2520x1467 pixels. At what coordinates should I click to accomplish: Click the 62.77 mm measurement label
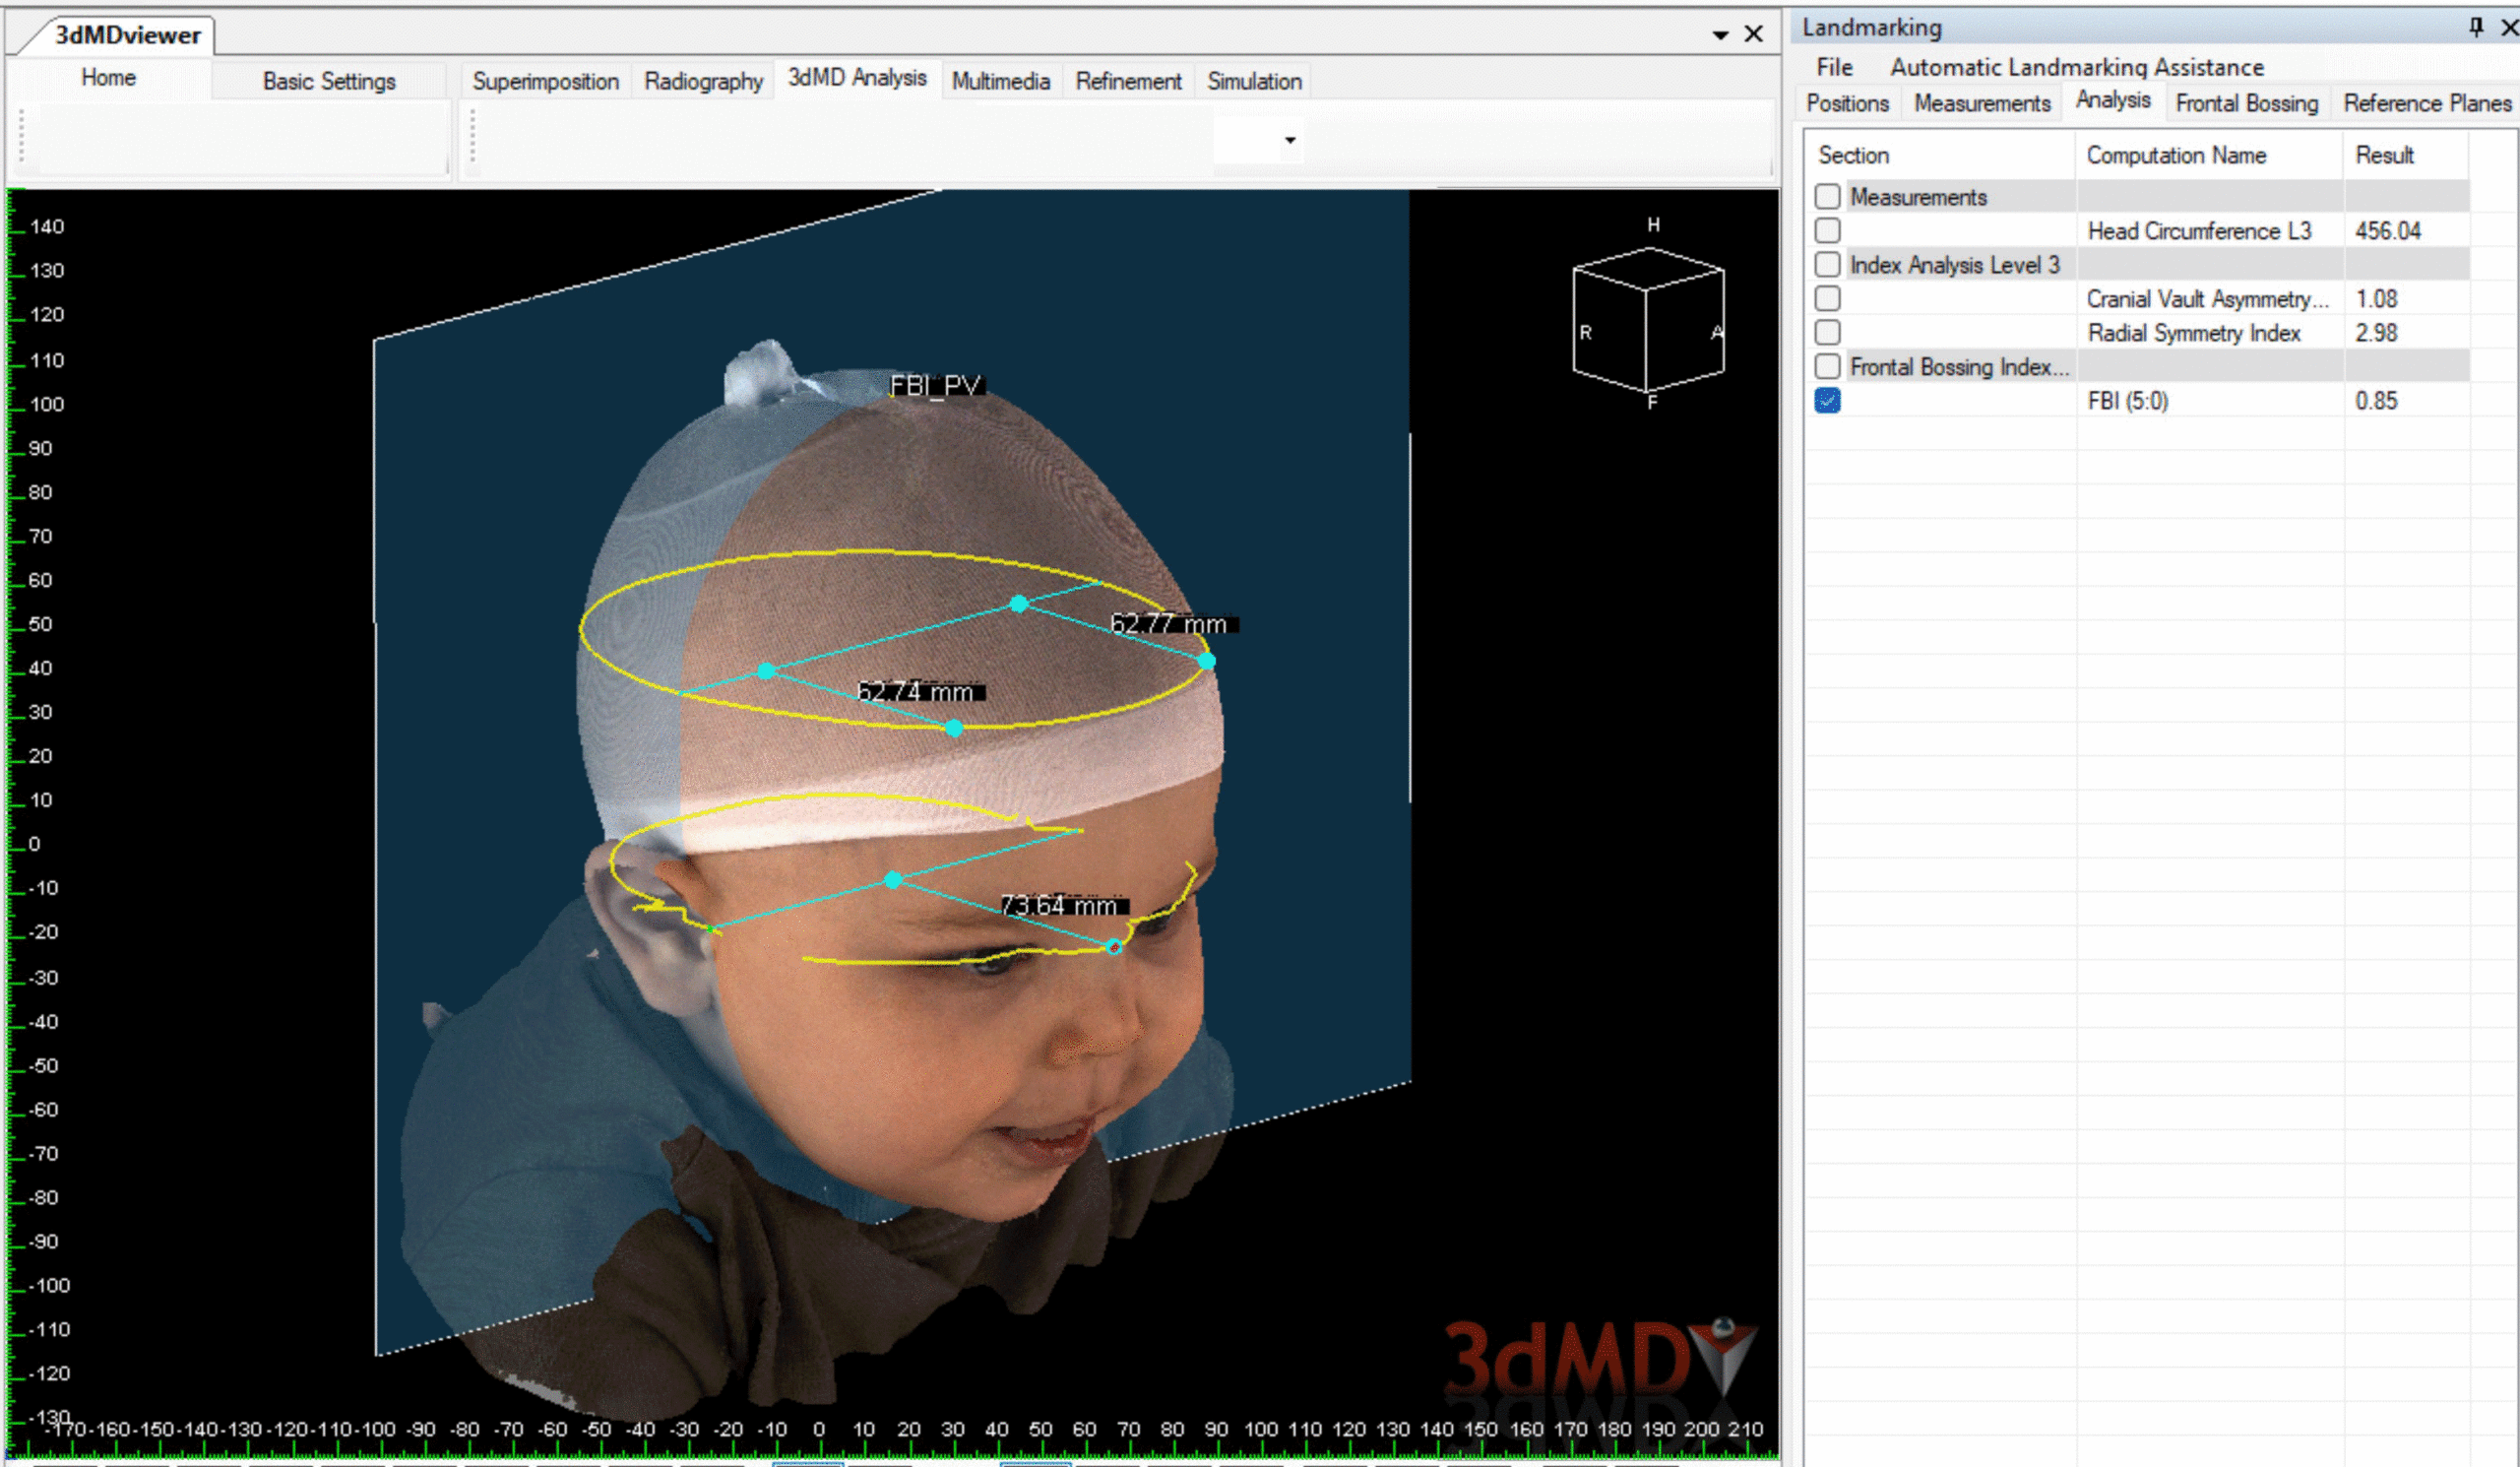coord(1169,624)
